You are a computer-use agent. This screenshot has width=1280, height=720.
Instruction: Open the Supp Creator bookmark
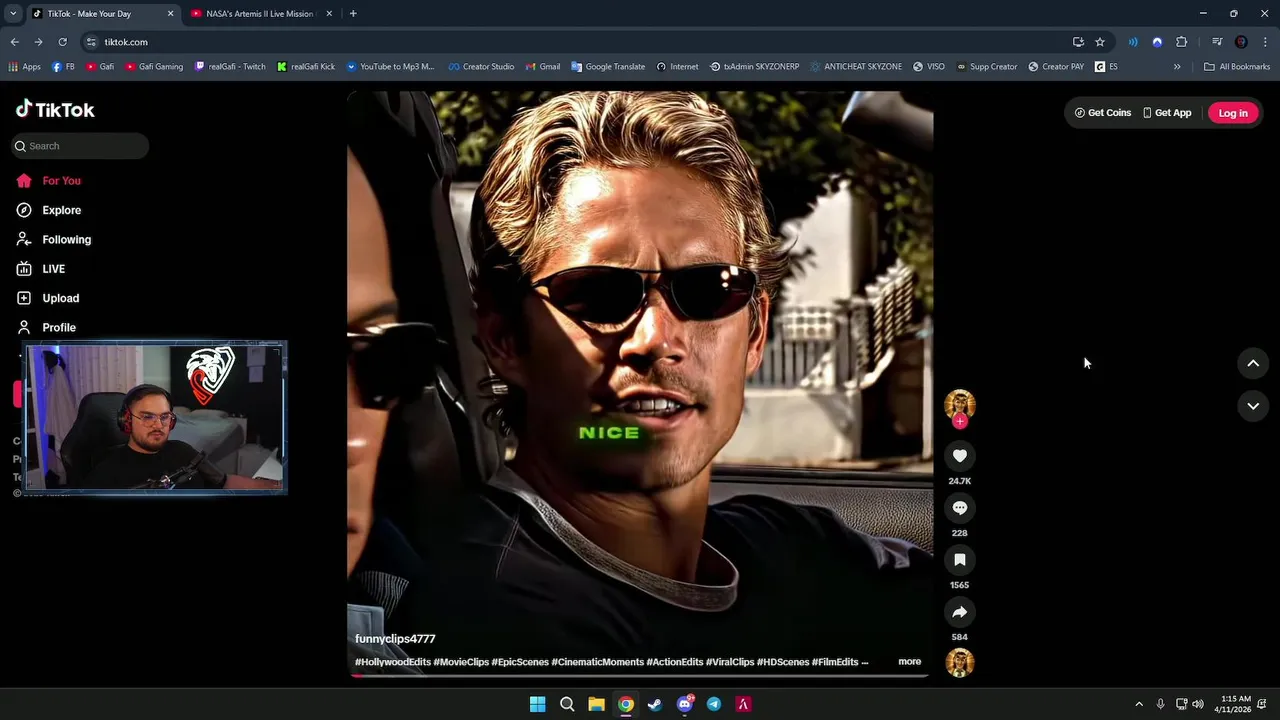pos(986,67)
